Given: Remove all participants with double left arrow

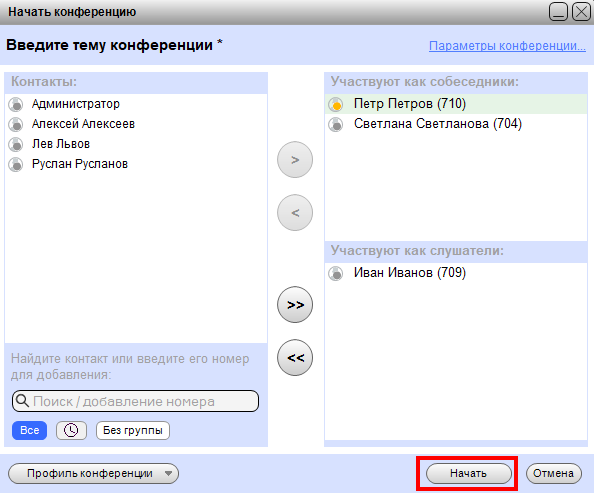Looking at the screenshot, I should tap(295, 358).
